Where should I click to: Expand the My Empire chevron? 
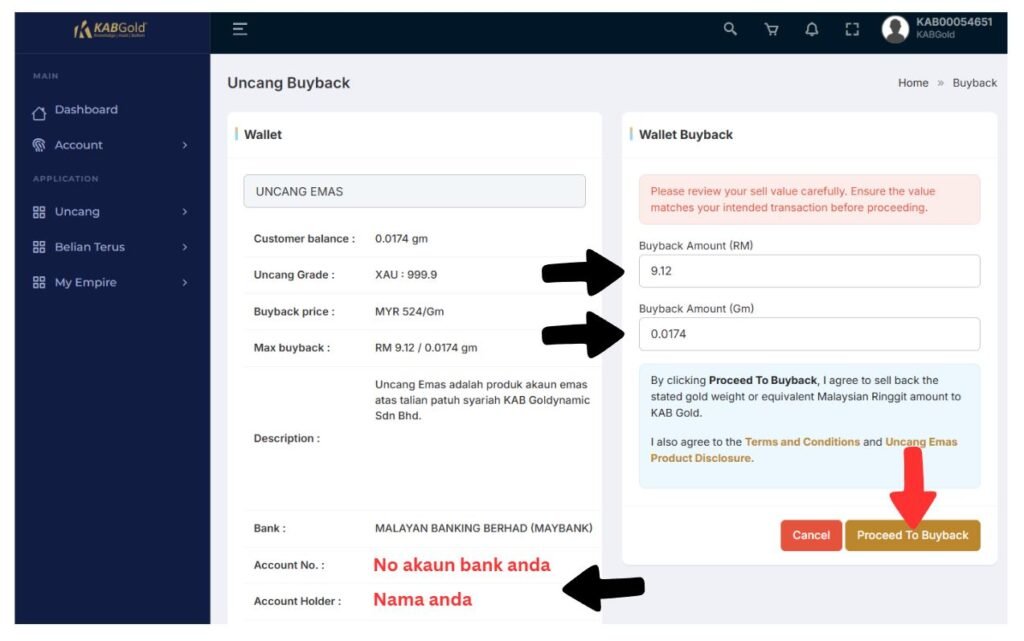coord(185,282)
